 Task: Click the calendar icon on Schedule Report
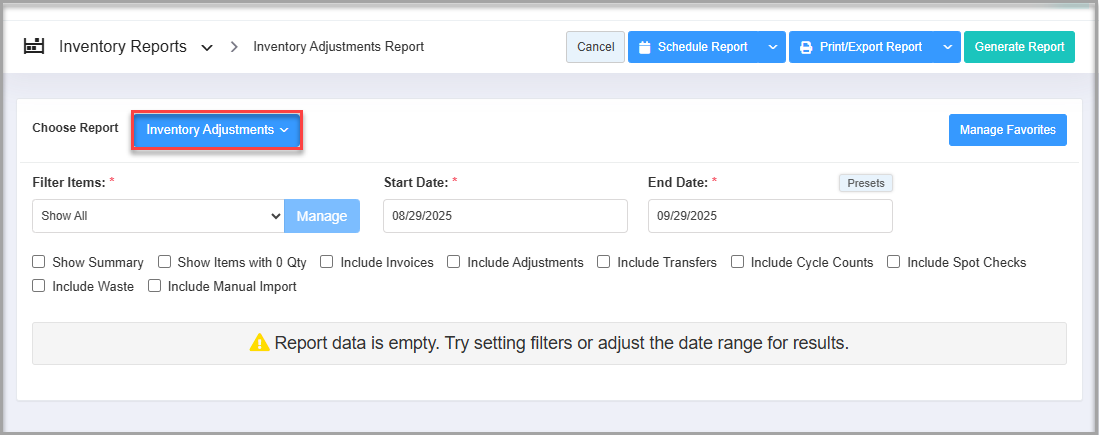pyautogui.click(x=644, y=47)
